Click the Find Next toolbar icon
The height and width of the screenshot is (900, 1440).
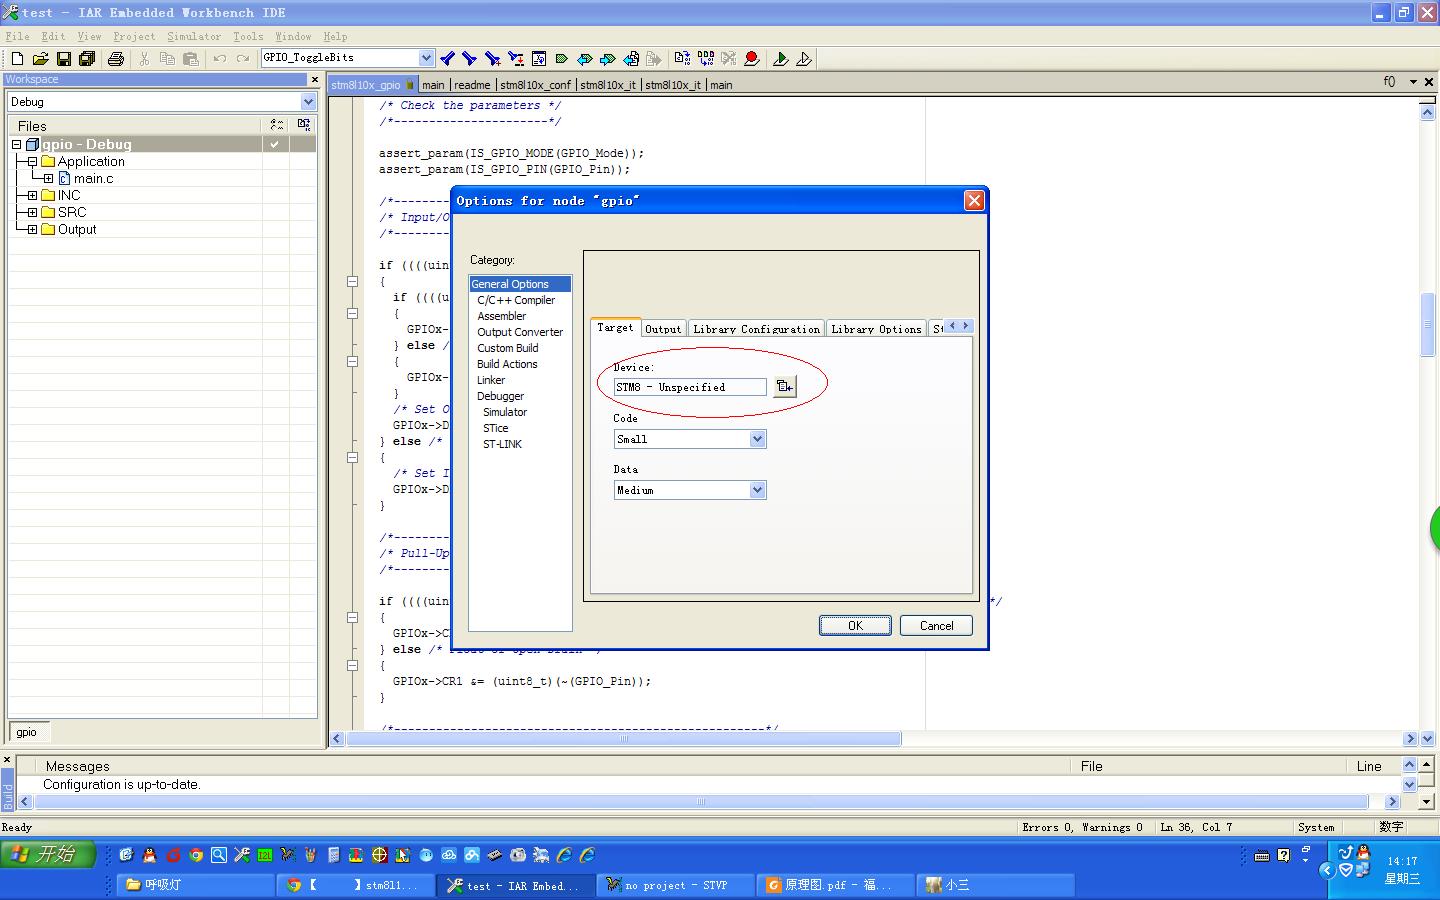tap(469, 59)
